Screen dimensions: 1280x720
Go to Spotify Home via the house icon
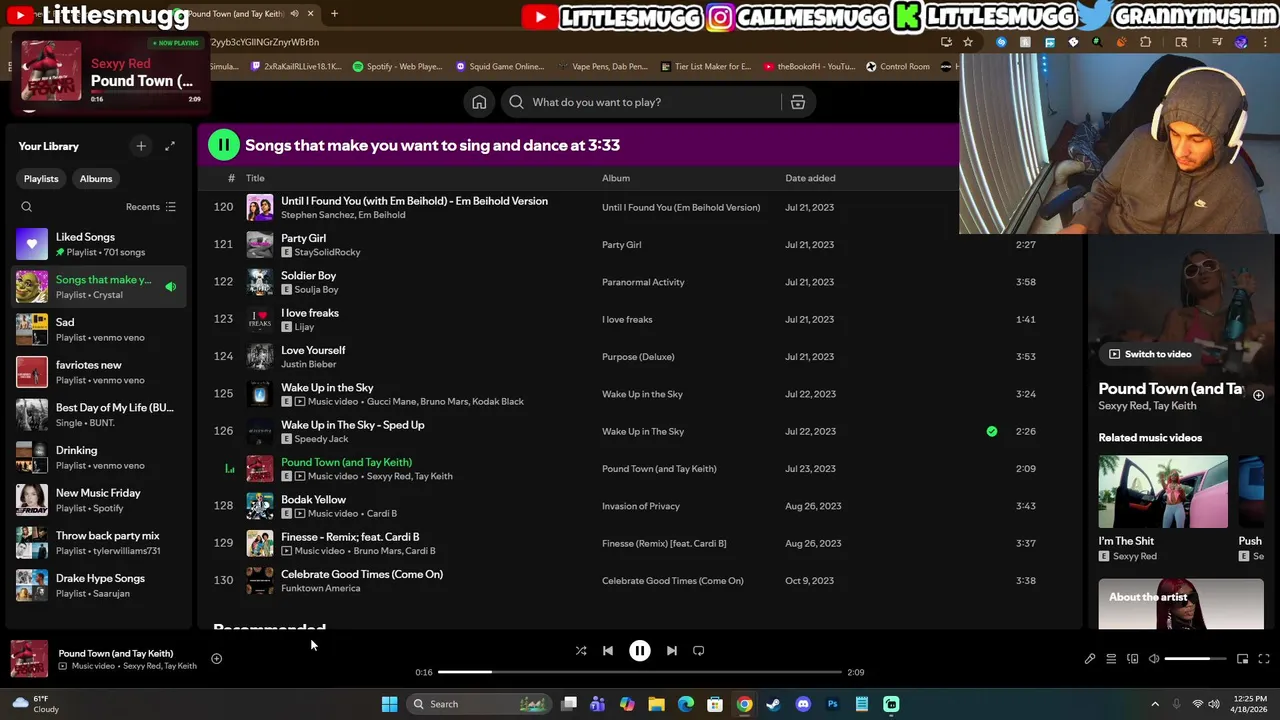pyautogui.click(x=479, y=102)
